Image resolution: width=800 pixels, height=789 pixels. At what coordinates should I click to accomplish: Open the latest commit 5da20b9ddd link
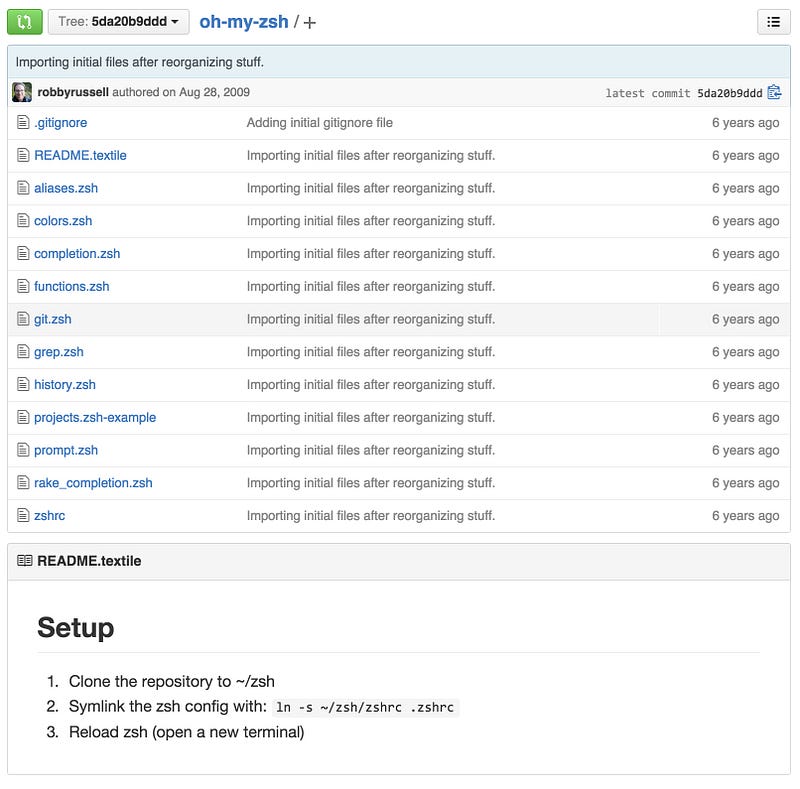(730, 93)
